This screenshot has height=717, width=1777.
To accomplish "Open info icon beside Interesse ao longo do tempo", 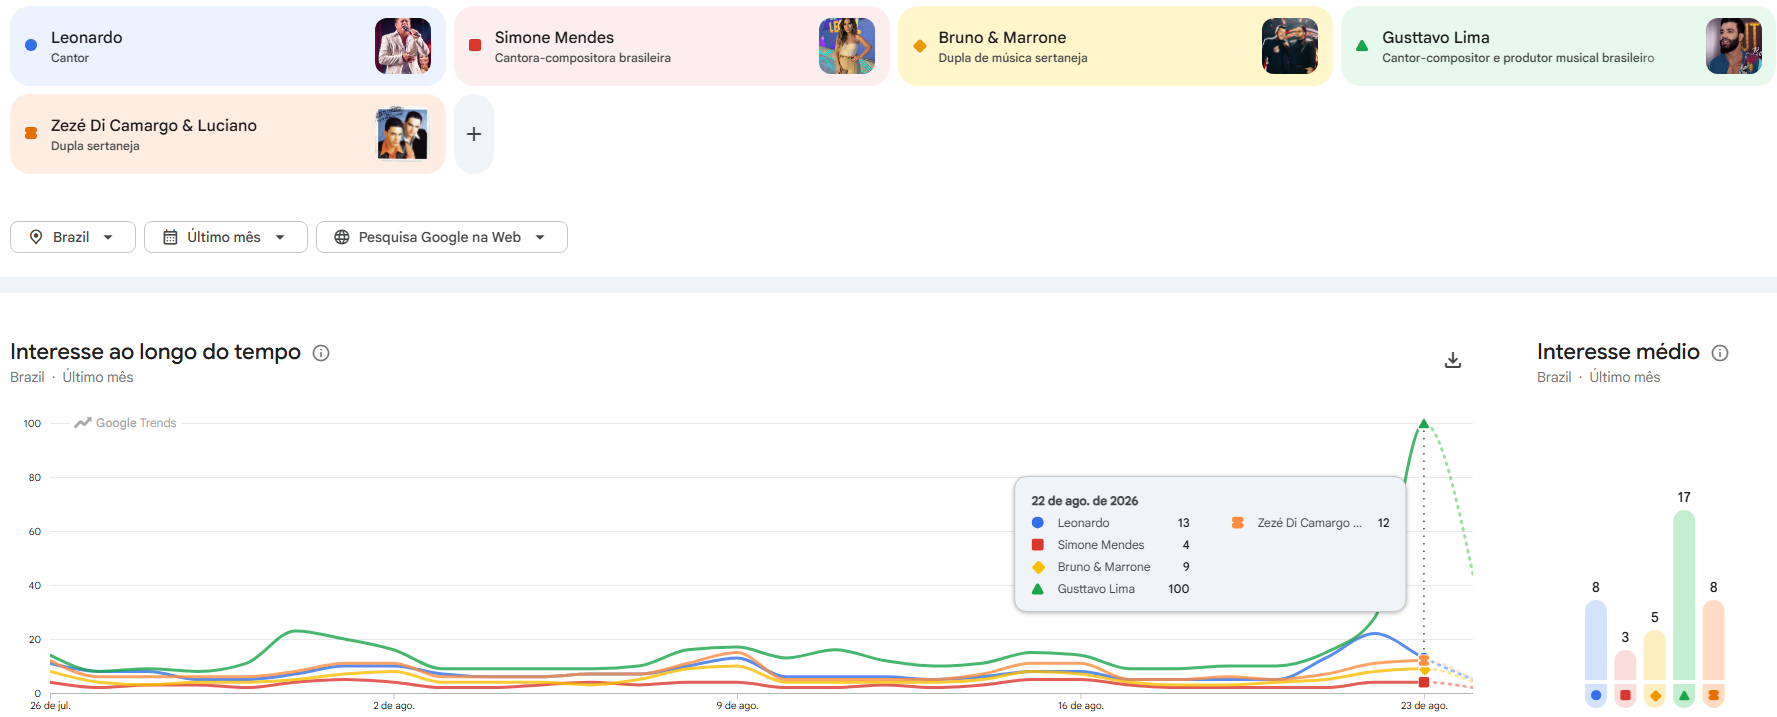I will (x=321, y=353).
